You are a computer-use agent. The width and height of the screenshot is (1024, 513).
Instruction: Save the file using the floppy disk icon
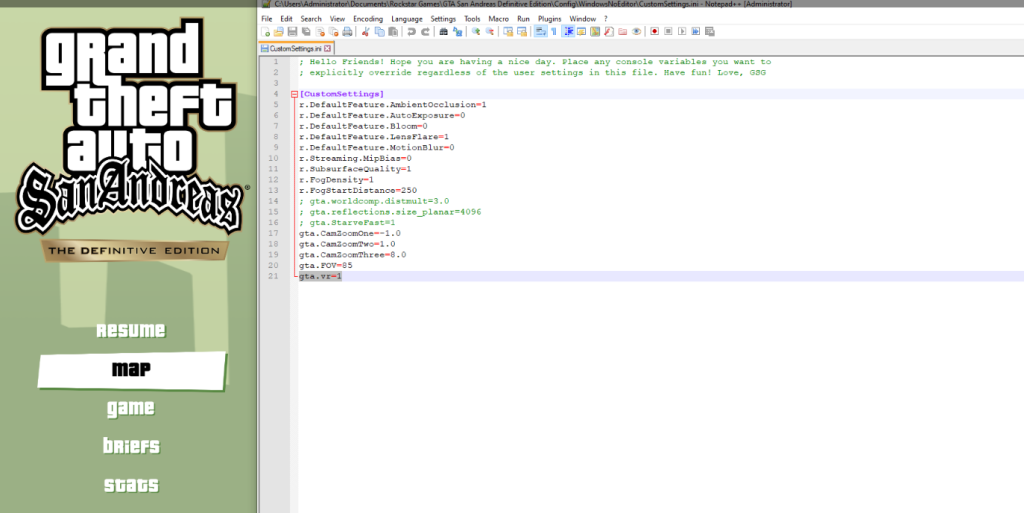[x=292, y=32]
